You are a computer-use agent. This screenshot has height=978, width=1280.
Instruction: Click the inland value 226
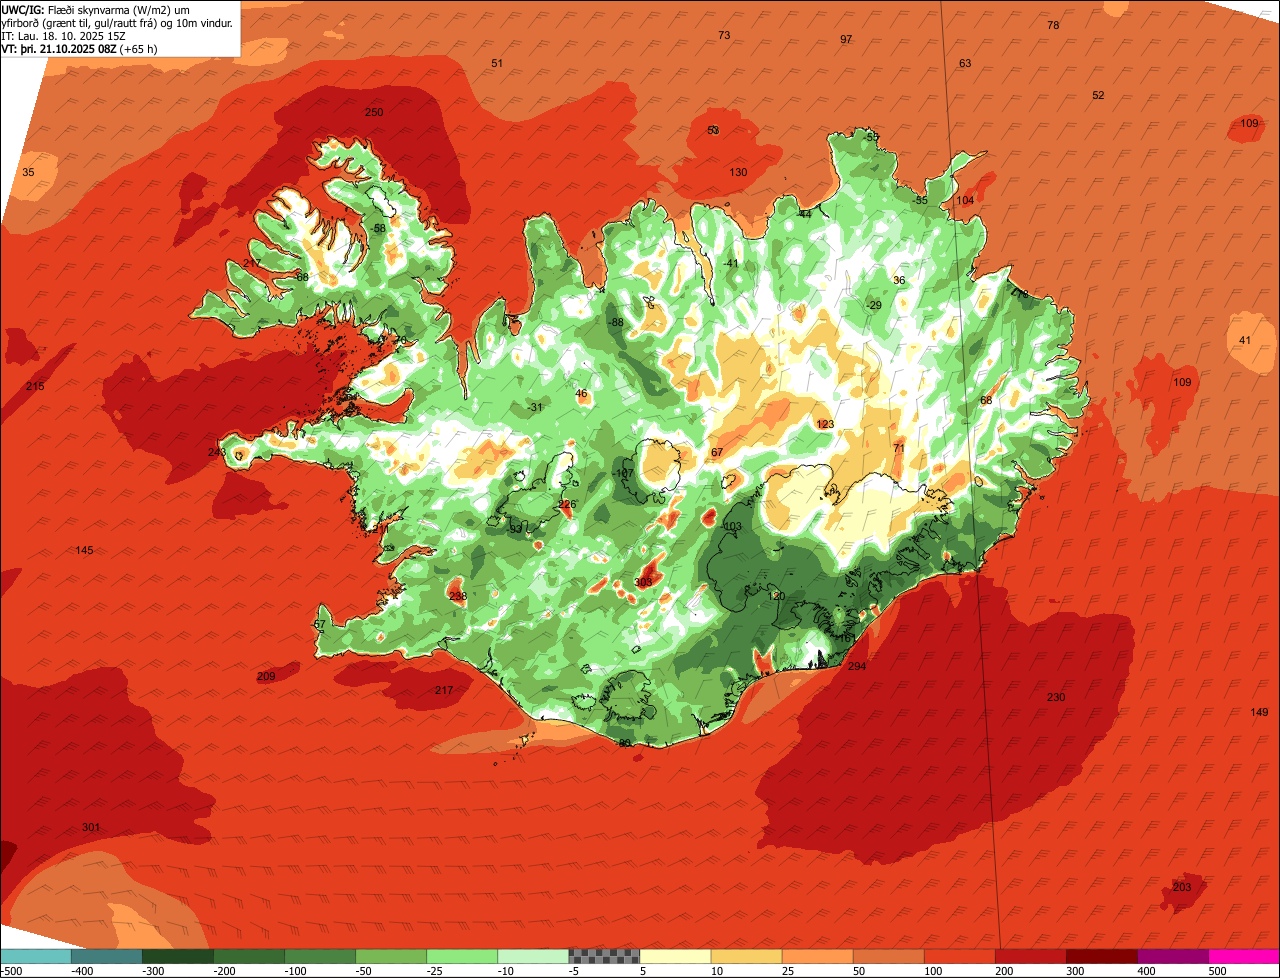click(567, 504)
